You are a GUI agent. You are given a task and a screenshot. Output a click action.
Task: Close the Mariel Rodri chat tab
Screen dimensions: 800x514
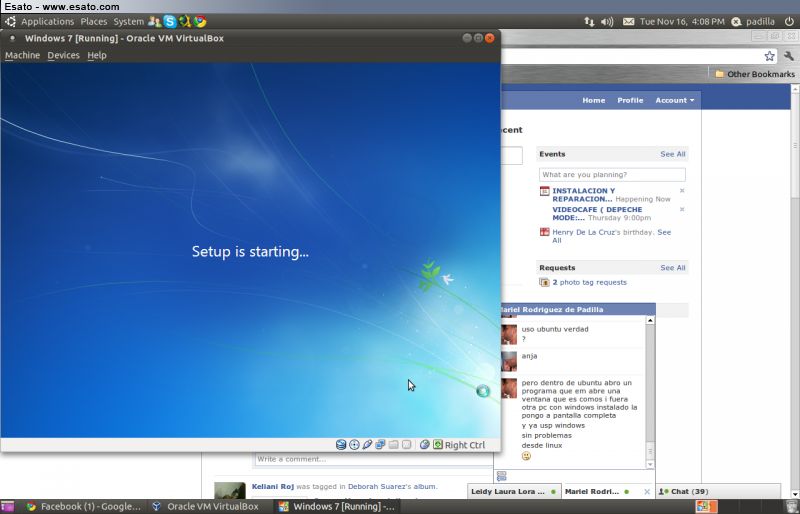(x=647, y=492)
